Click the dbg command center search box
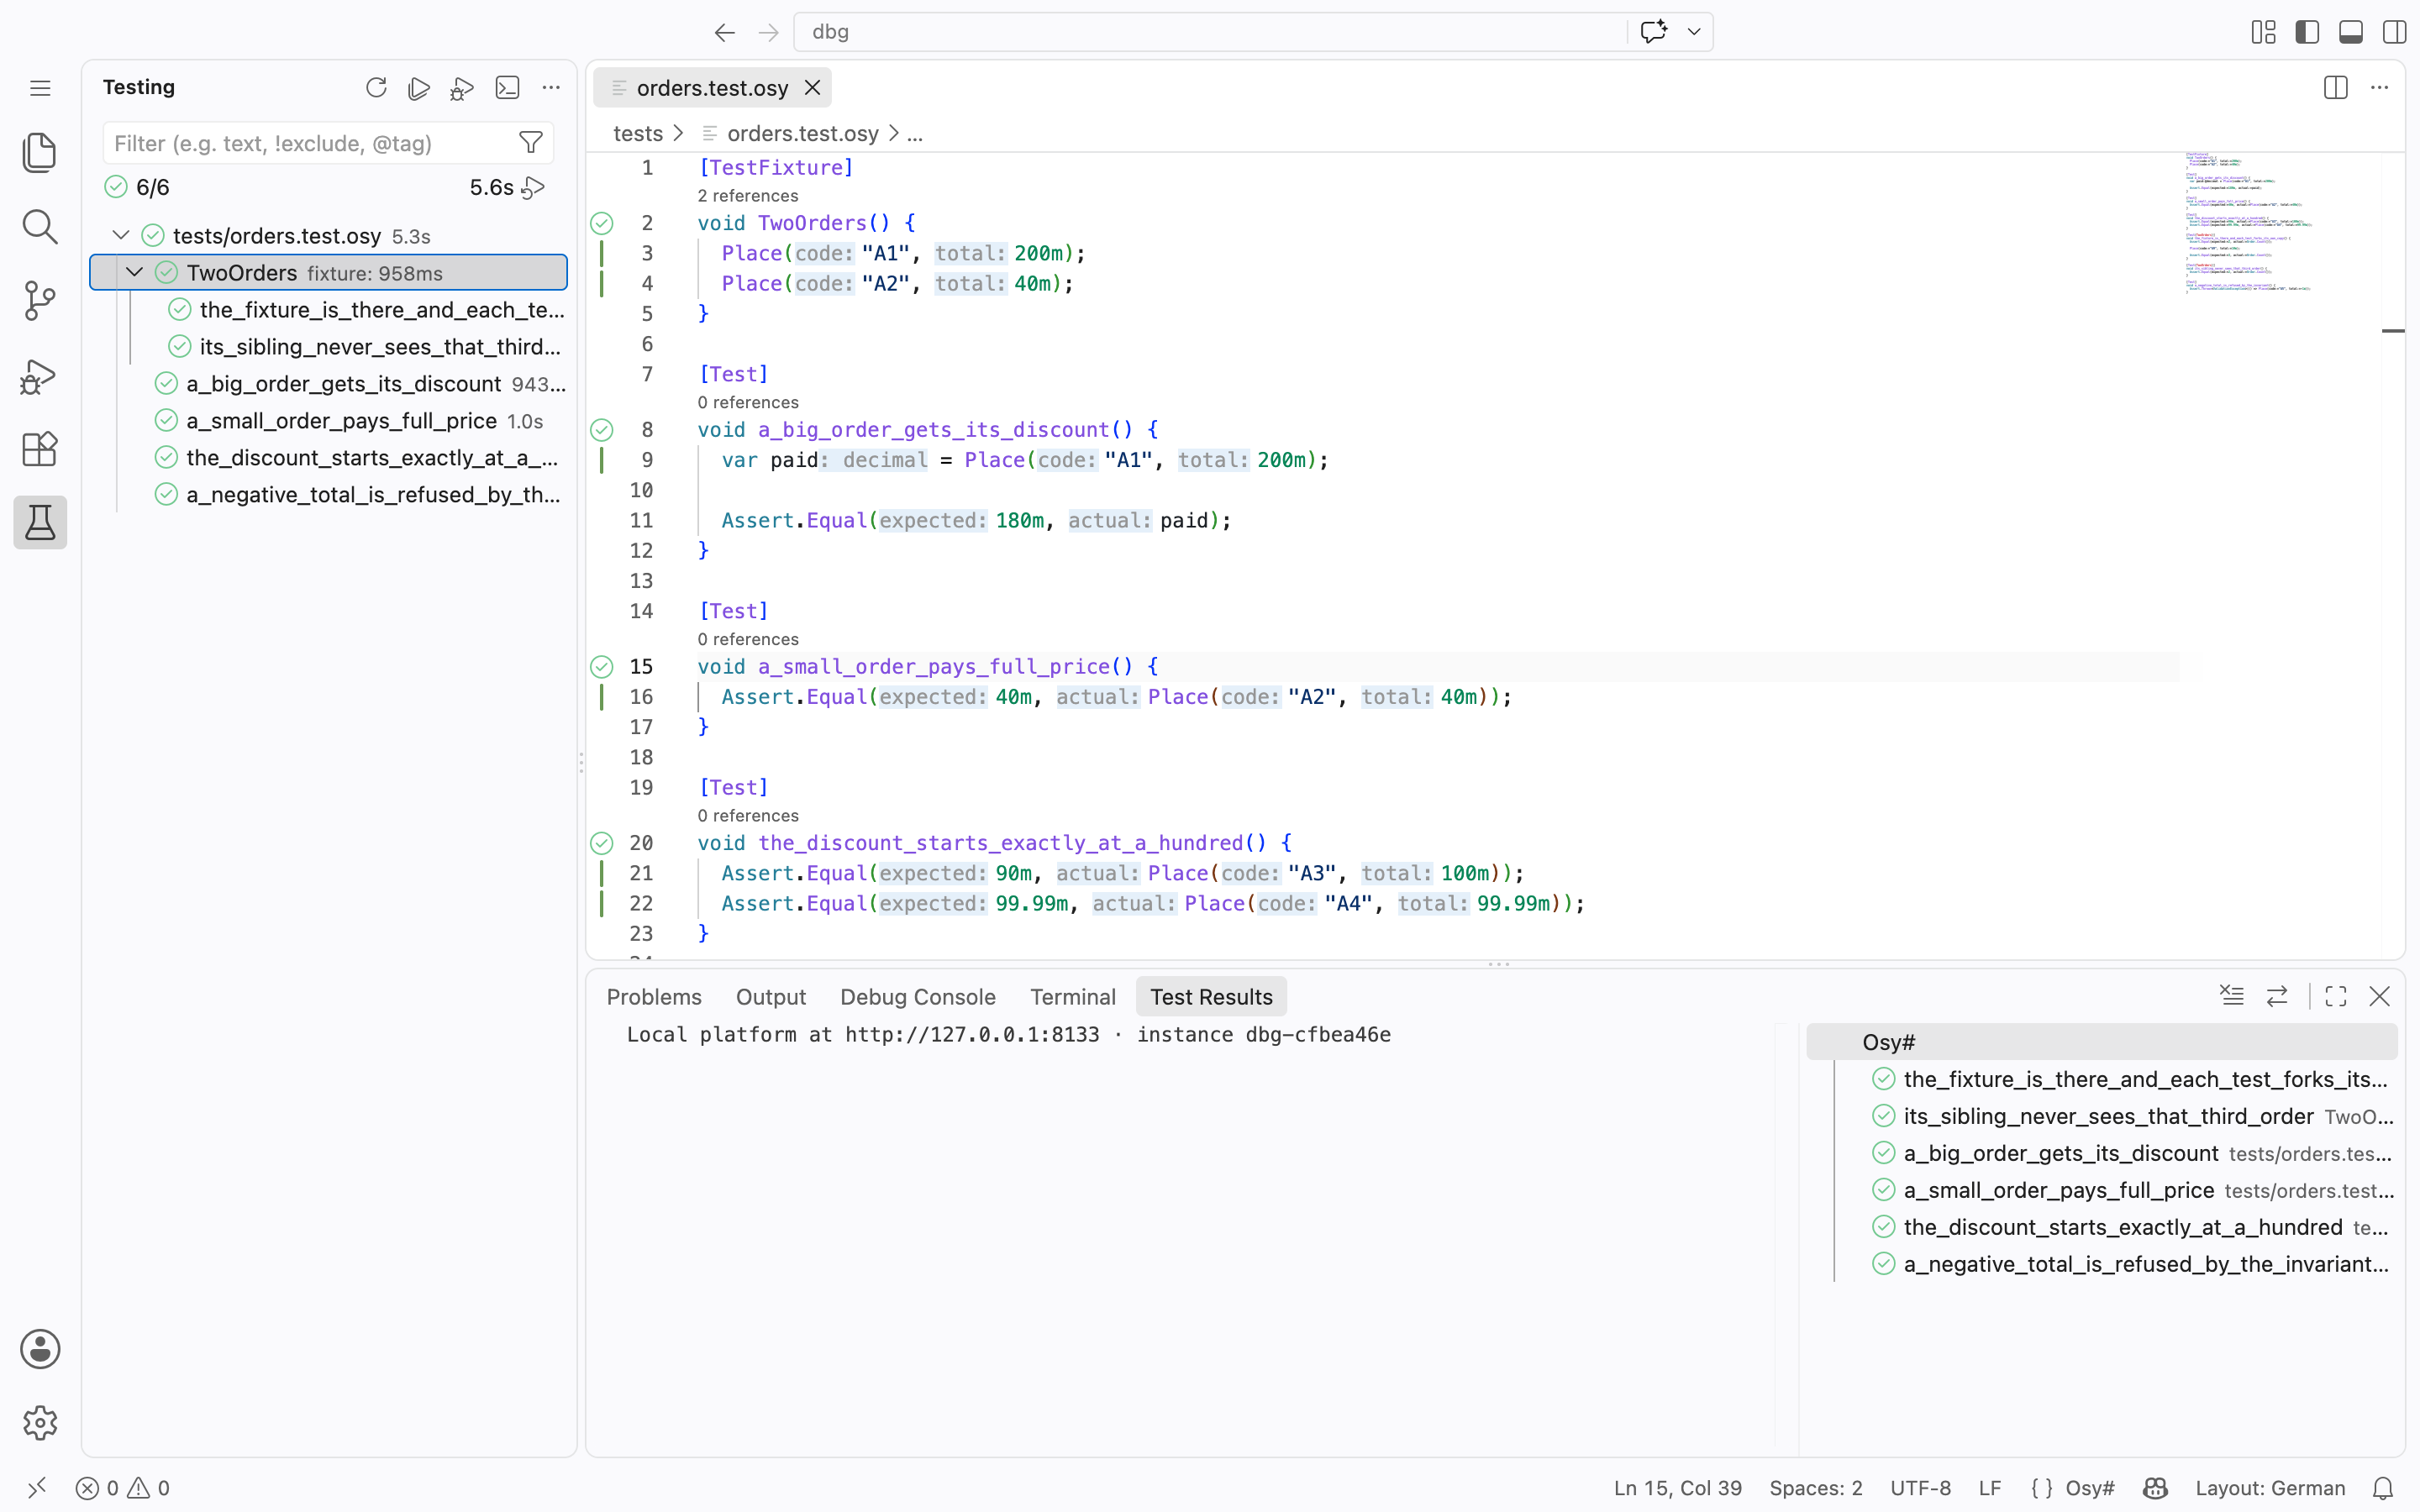Screen dimensions: 2420x1512 (x=1210, y=32)
